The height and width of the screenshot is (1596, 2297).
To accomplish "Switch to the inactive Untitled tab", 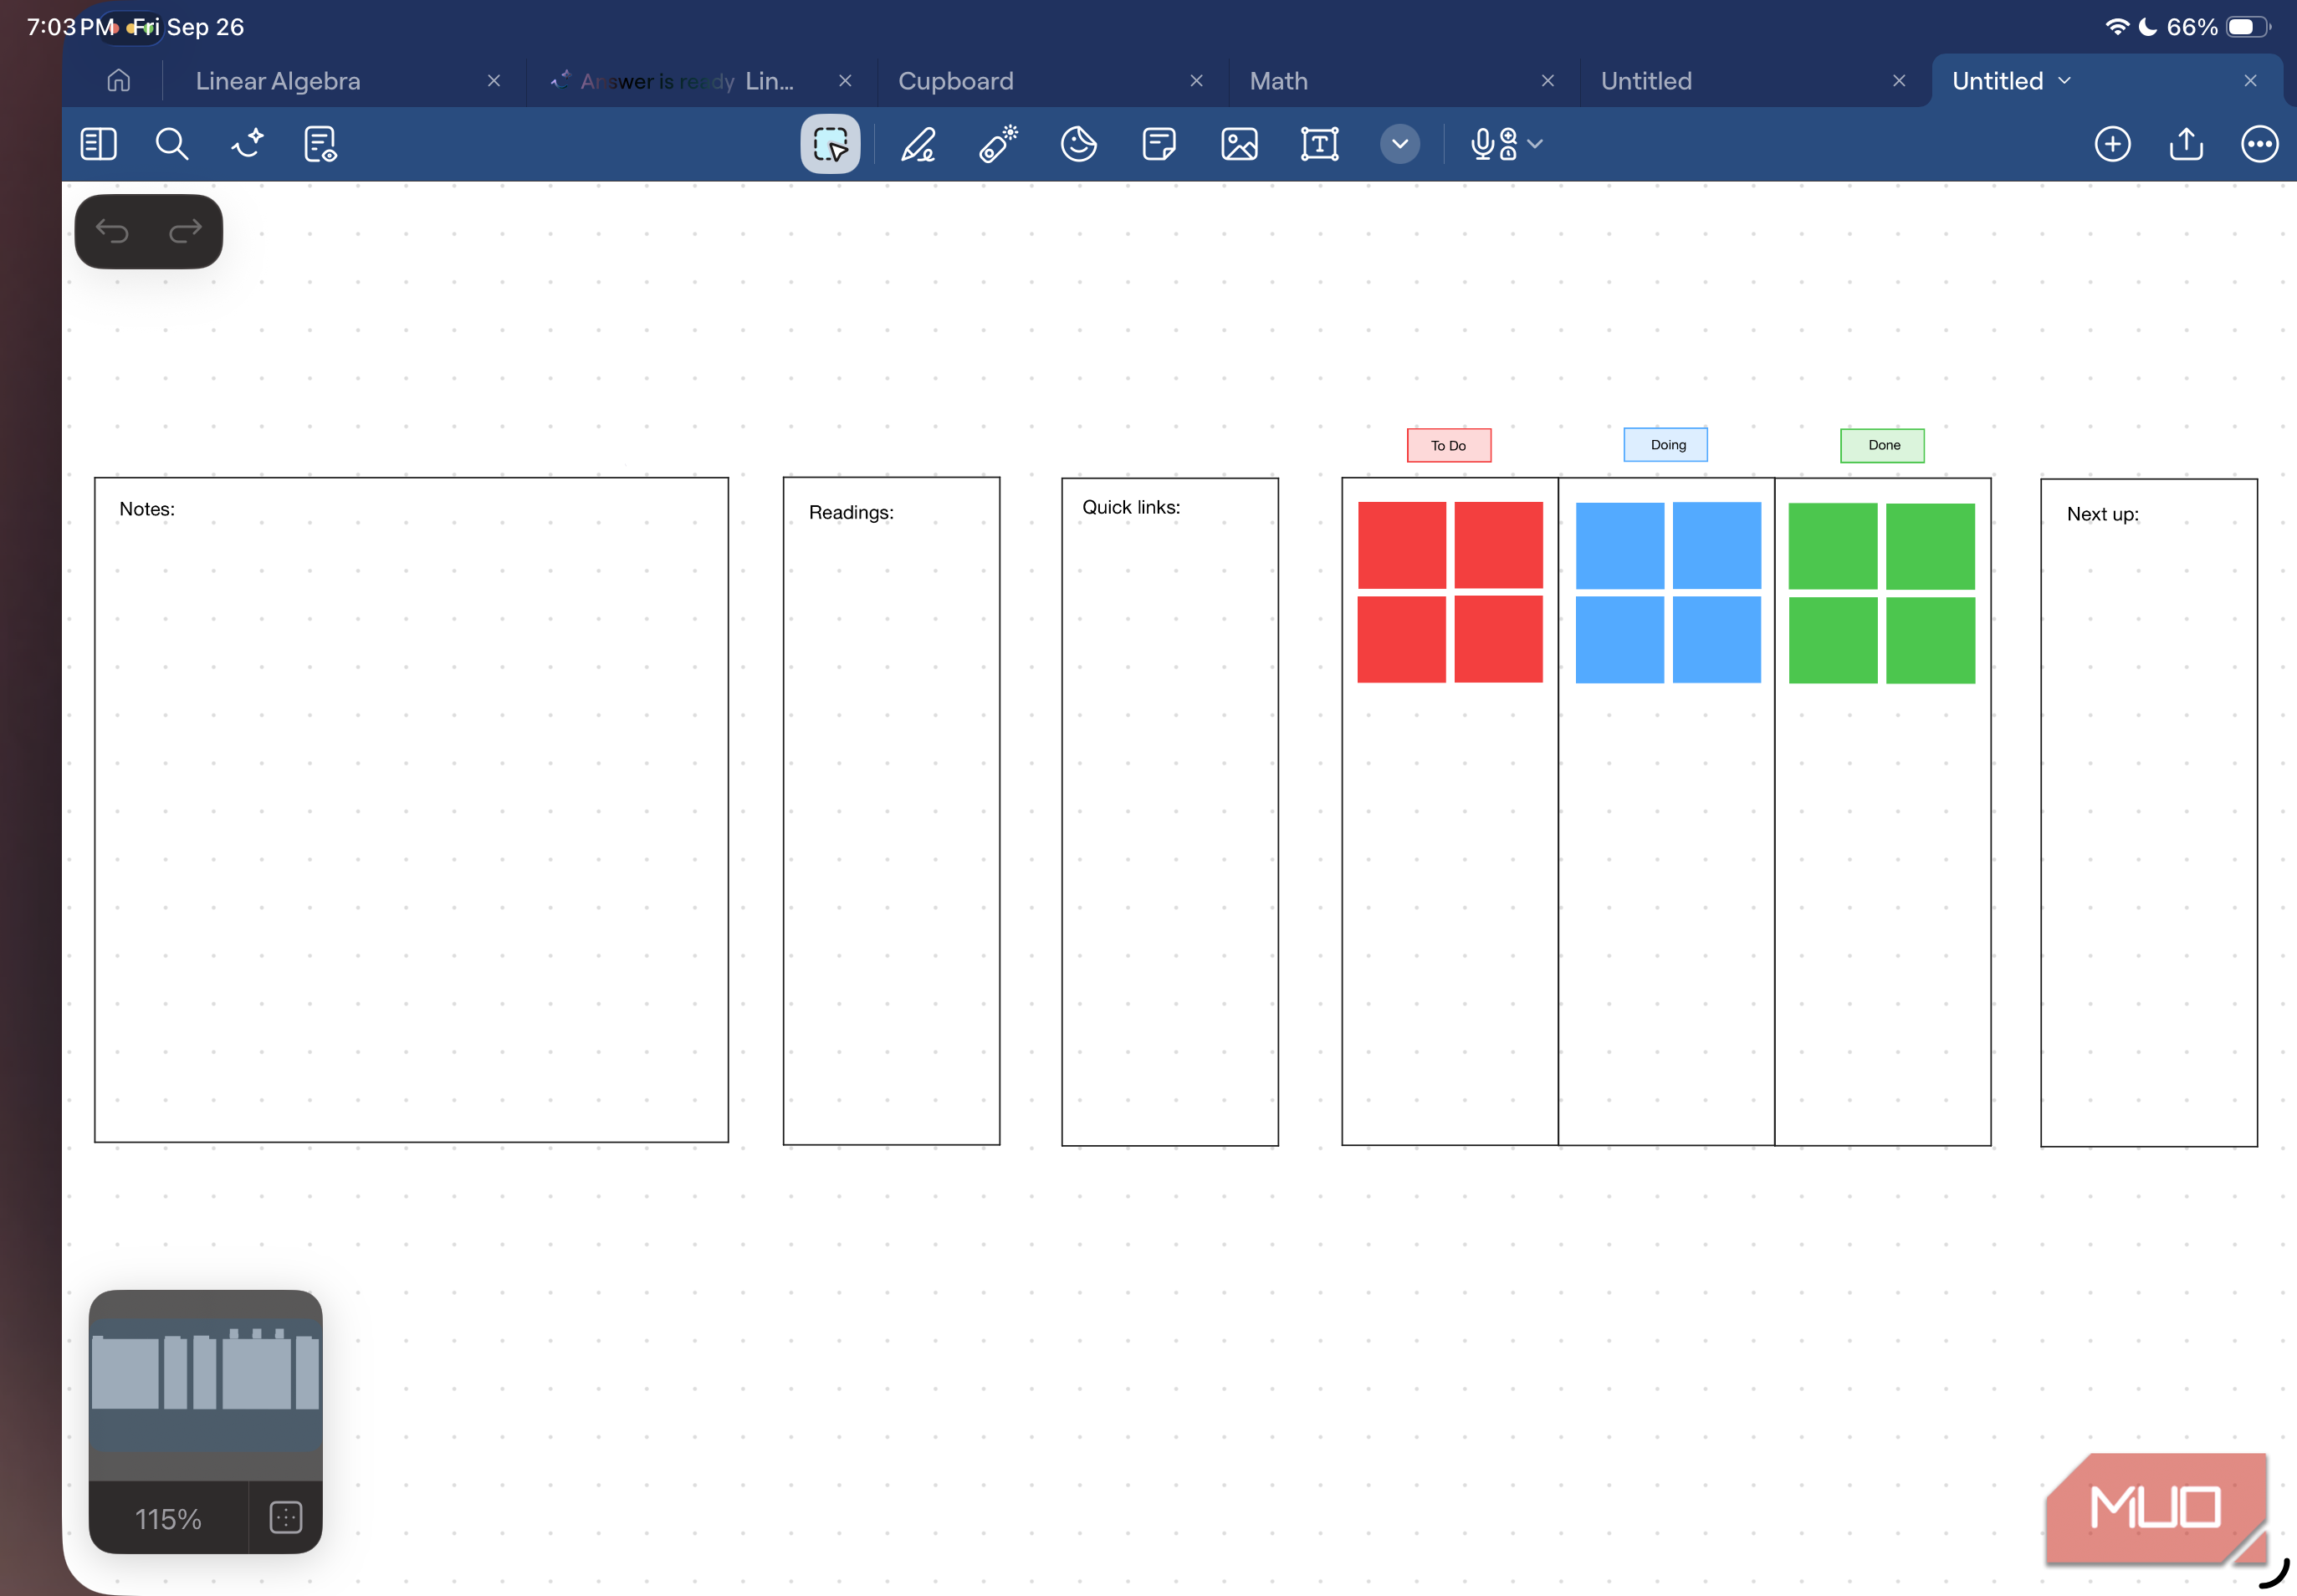I will point(1646,81).
